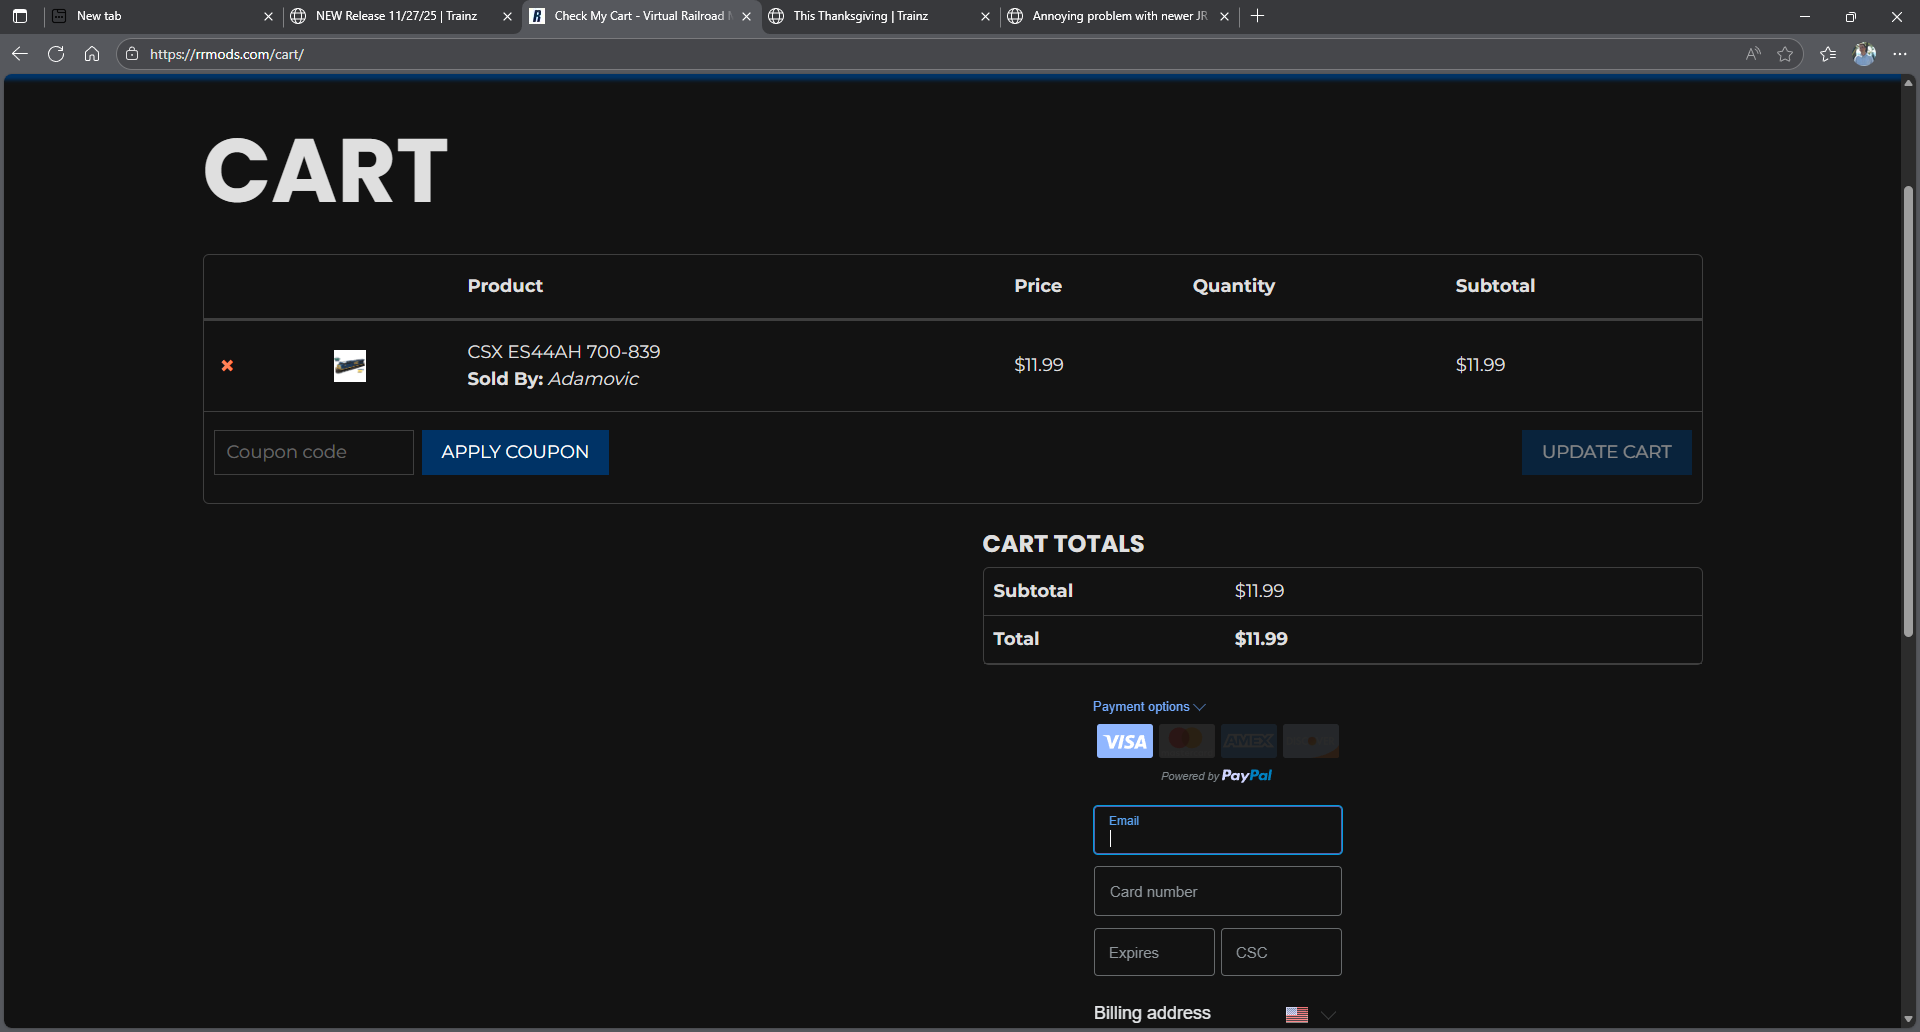
Task: Expand the Payment options dropdown
Action: pos(1149,707)
